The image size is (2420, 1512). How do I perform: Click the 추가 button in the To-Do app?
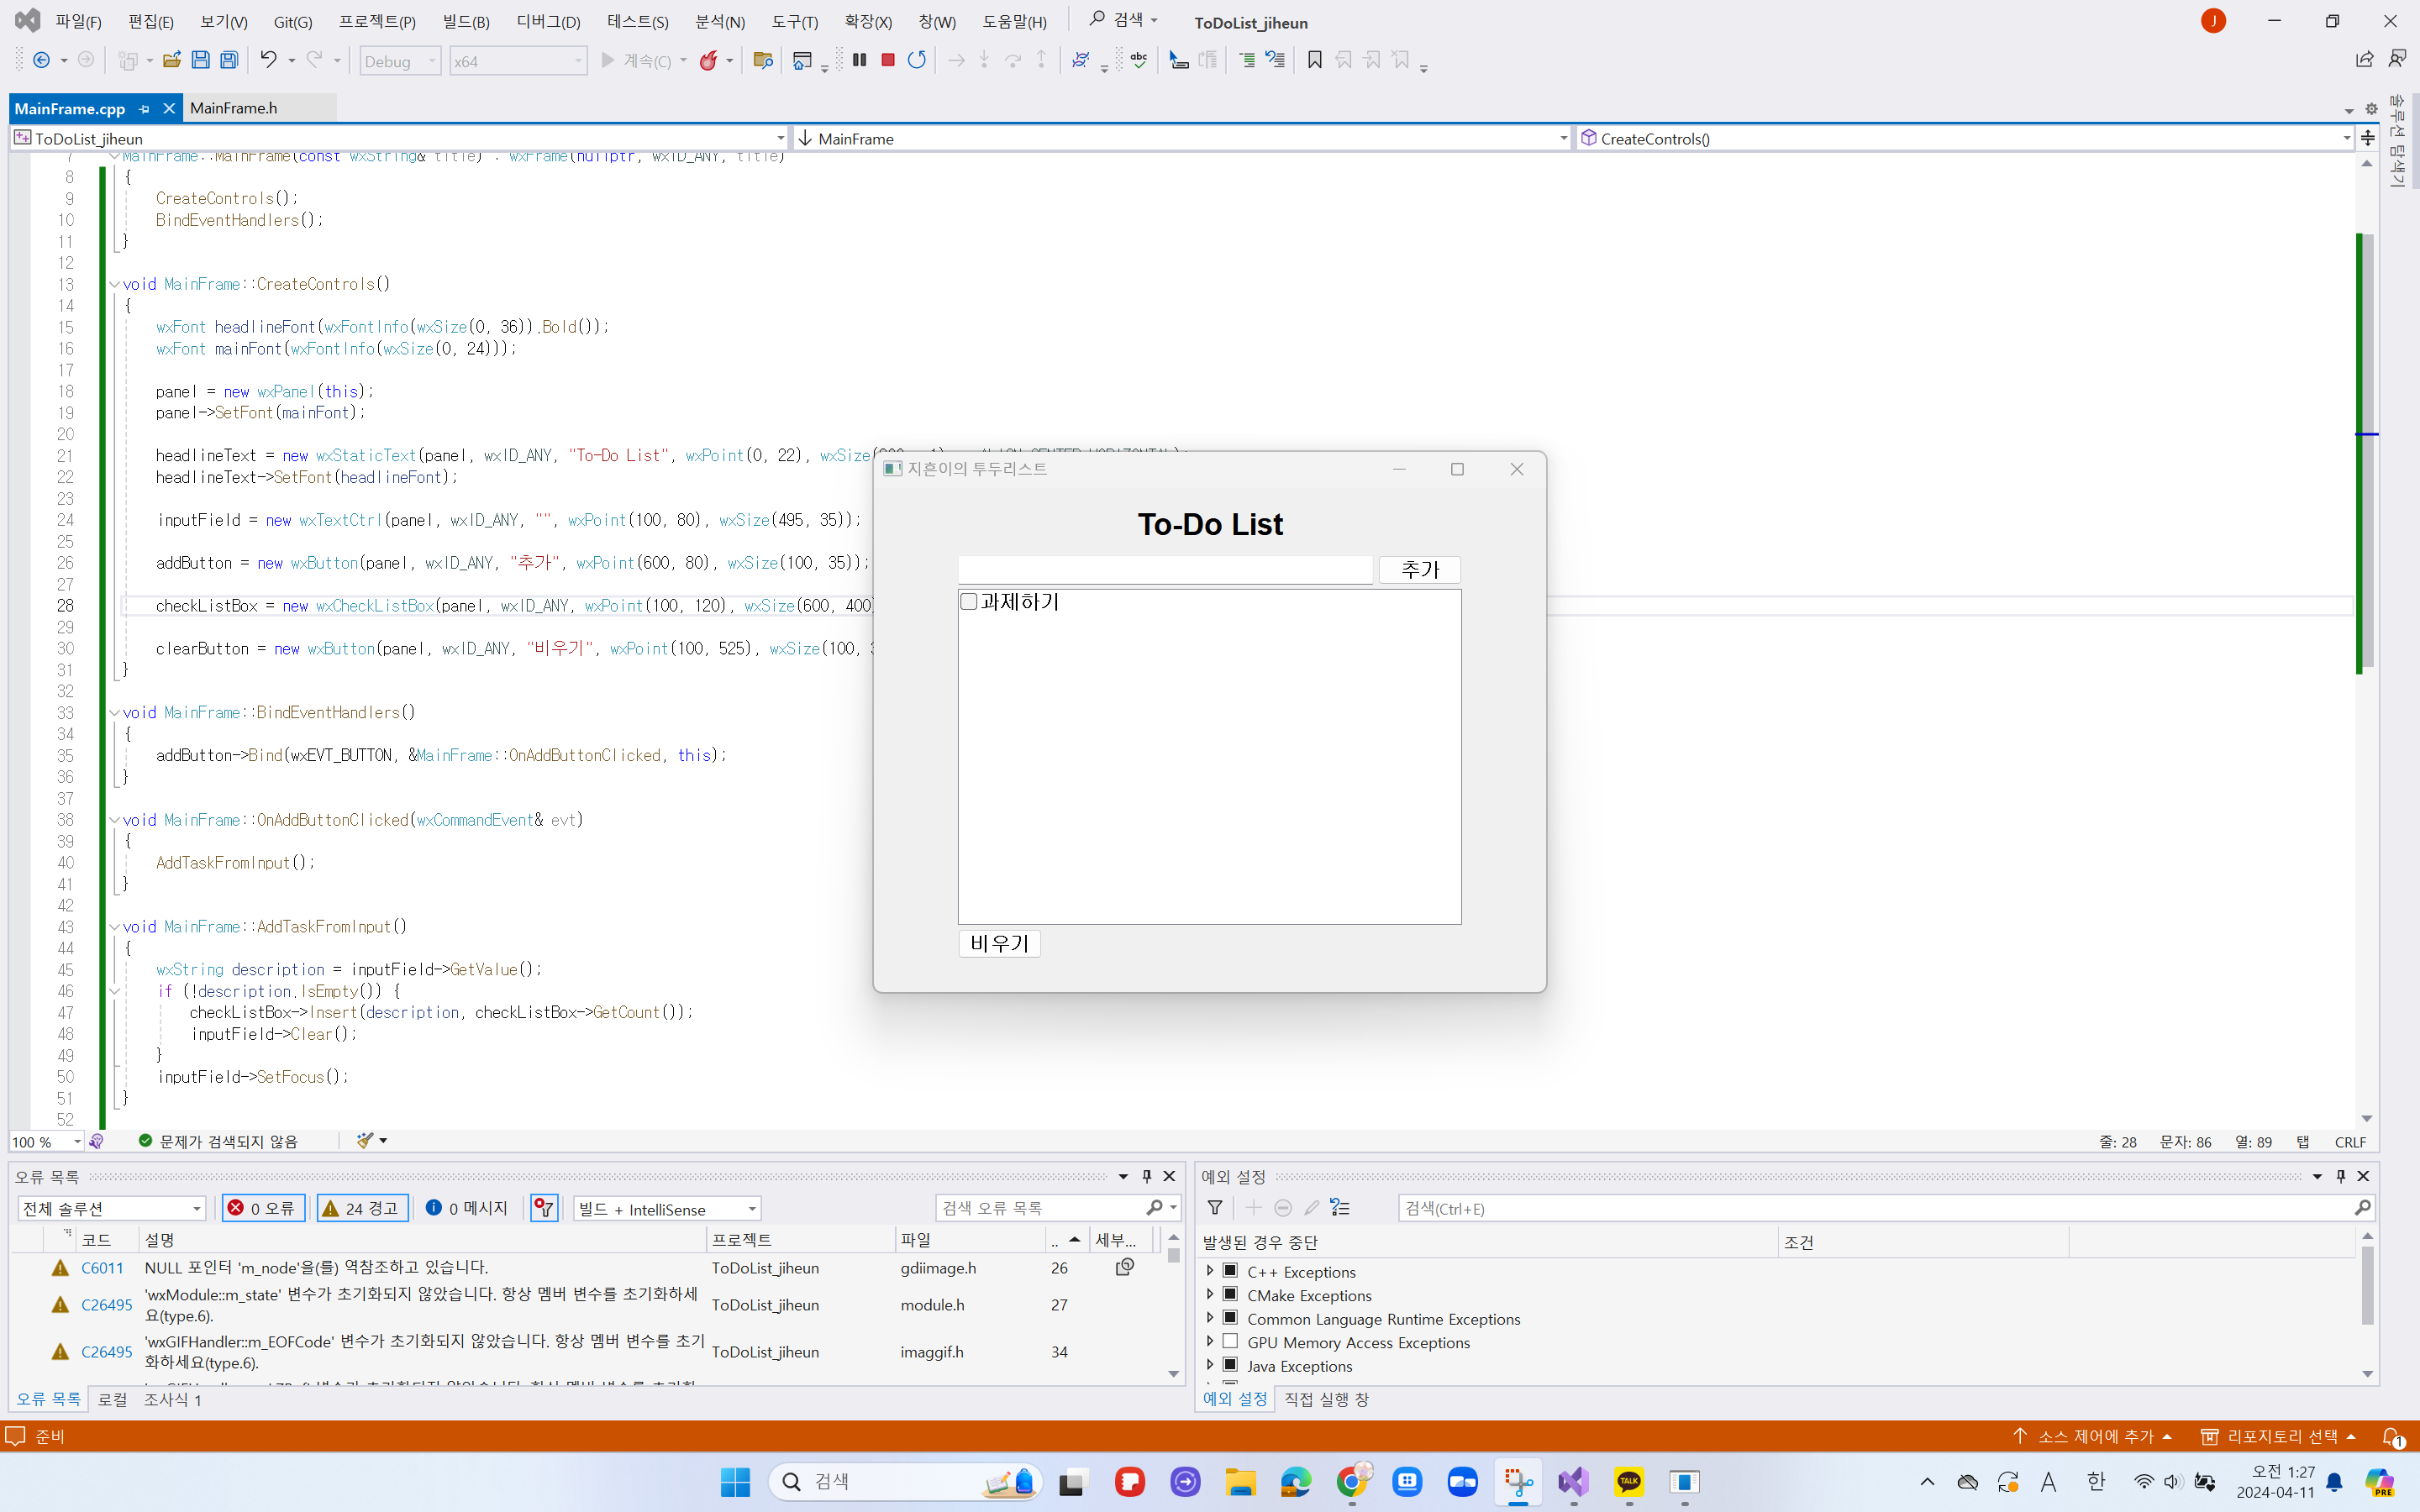[x=1419, y=569]
